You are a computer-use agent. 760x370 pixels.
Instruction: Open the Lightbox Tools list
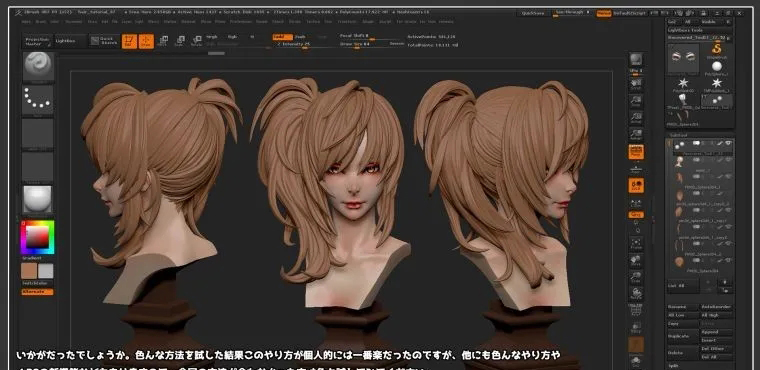tap(699, 30)
